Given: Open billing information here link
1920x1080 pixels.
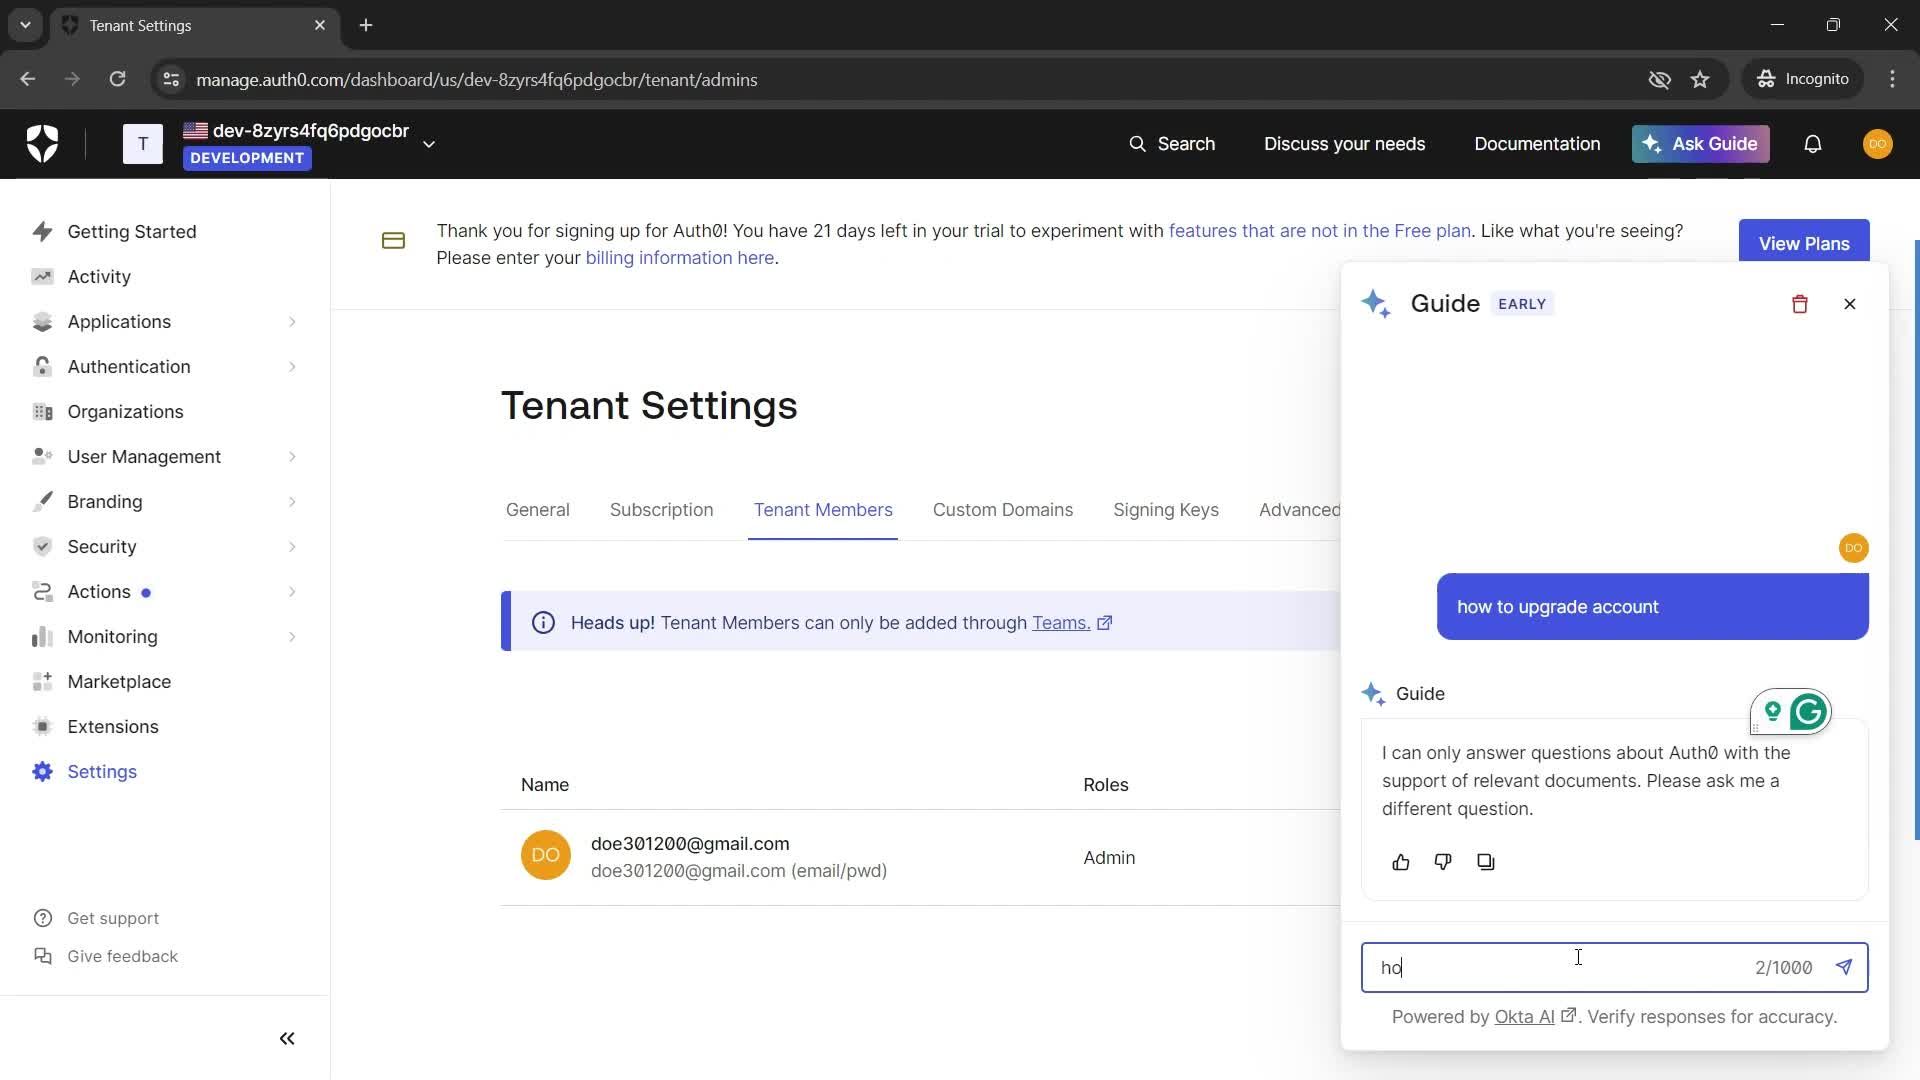Looking at the screenshot, I should 679,258.
